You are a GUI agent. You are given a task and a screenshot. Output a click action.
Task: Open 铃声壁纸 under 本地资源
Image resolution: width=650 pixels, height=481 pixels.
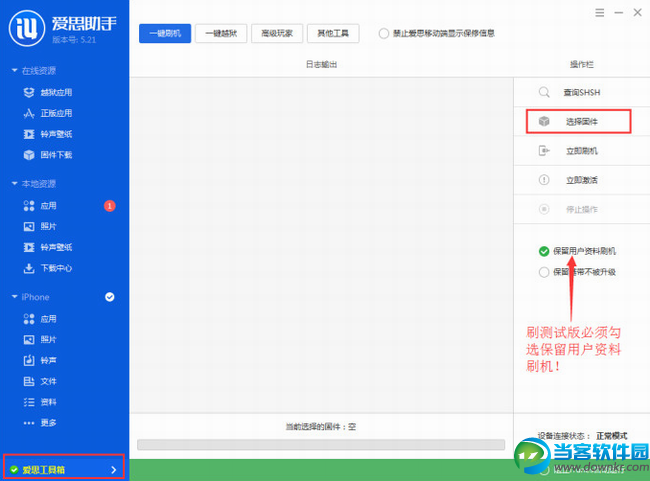pyautogui.click(x=48, y=248)
